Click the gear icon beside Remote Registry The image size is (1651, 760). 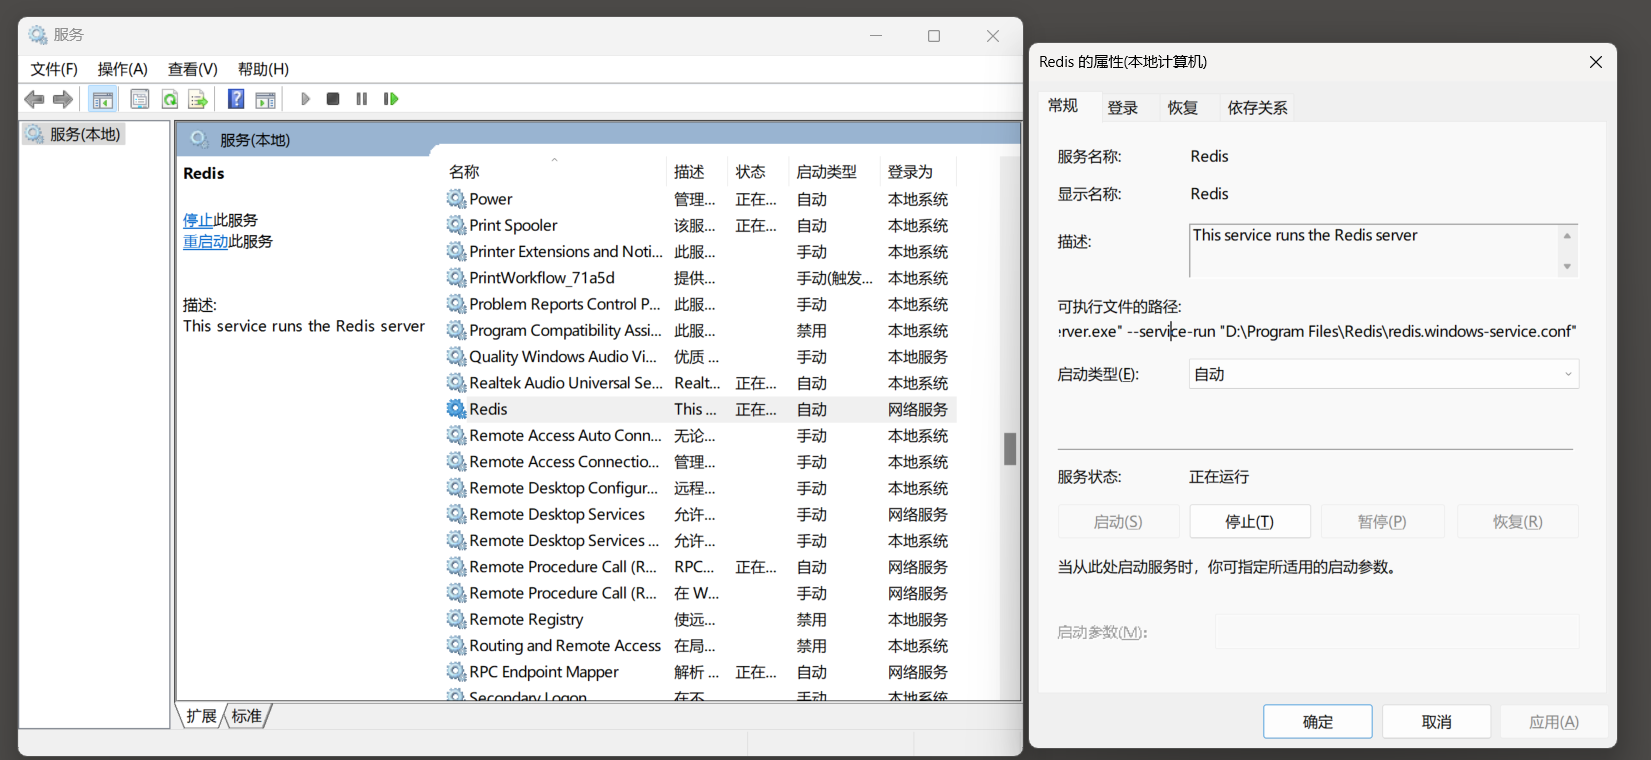[456, 619]
